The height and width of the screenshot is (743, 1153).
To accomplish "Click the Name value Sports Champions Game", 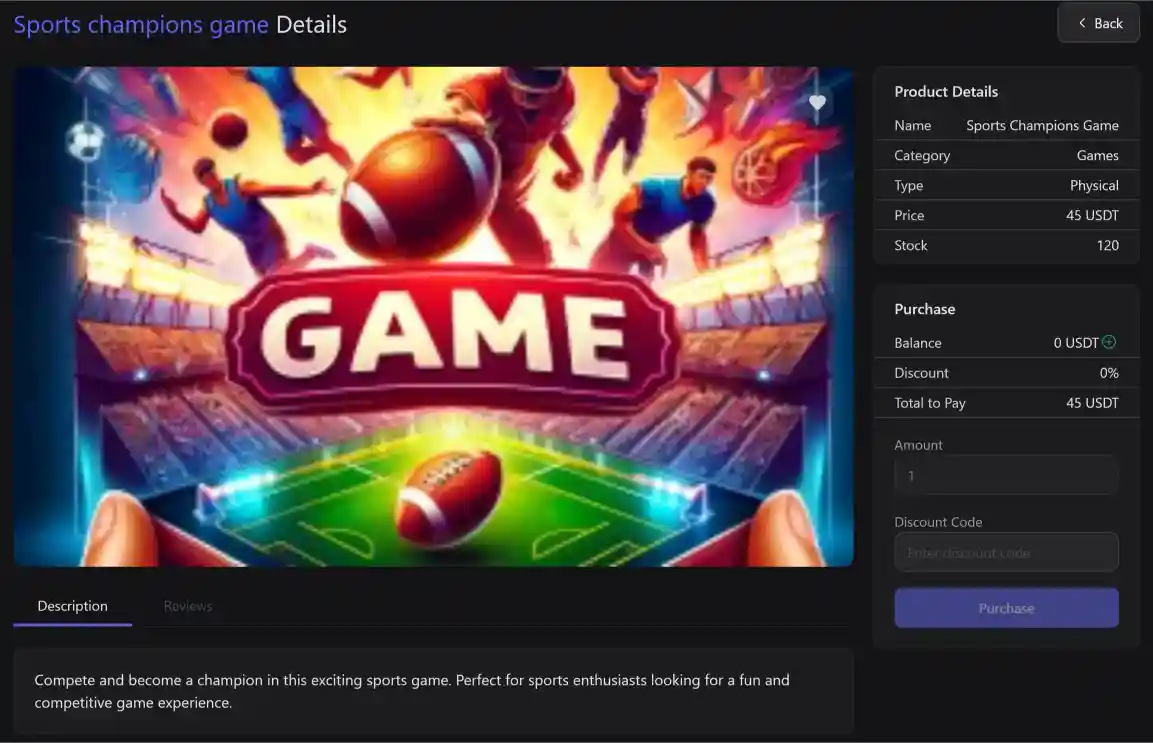I will click(x=1042, y=126).
